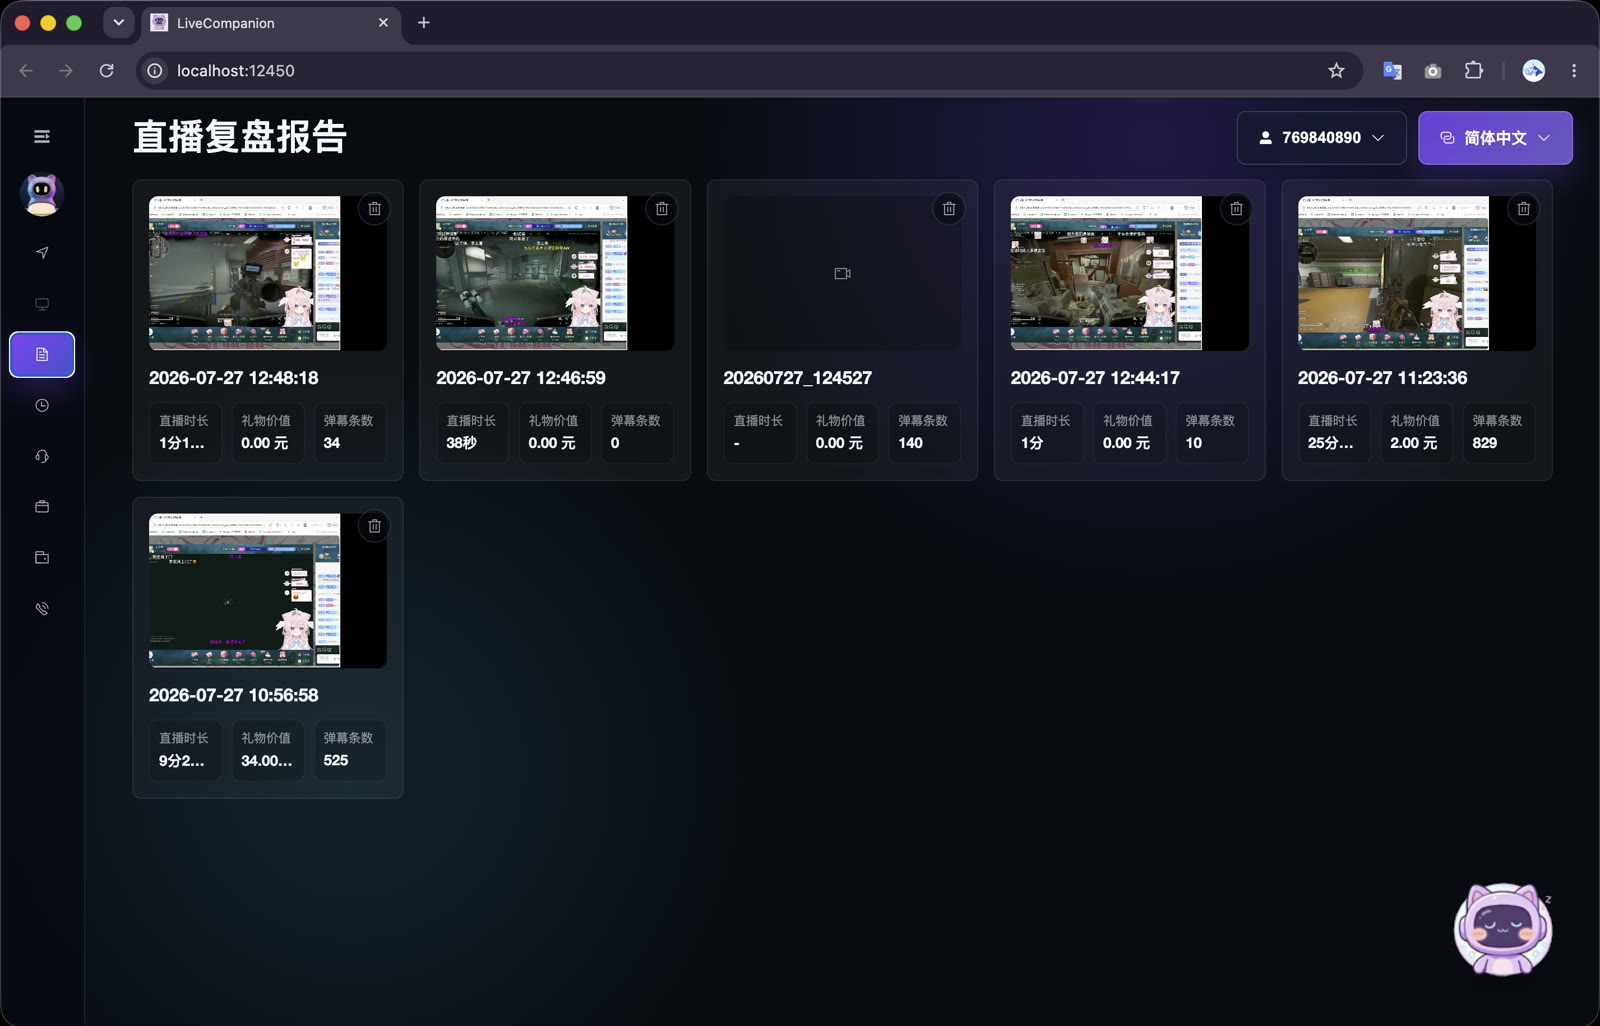Click the floating cat mascot assistant
This screenshot has width=1600, height=1026.
(x=1503, y=929)
